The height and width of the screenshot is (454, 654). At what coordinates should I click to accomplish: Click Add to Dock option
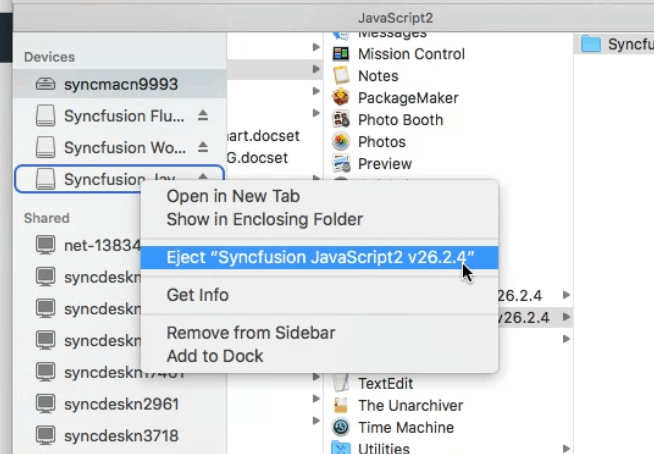[215, 355]
